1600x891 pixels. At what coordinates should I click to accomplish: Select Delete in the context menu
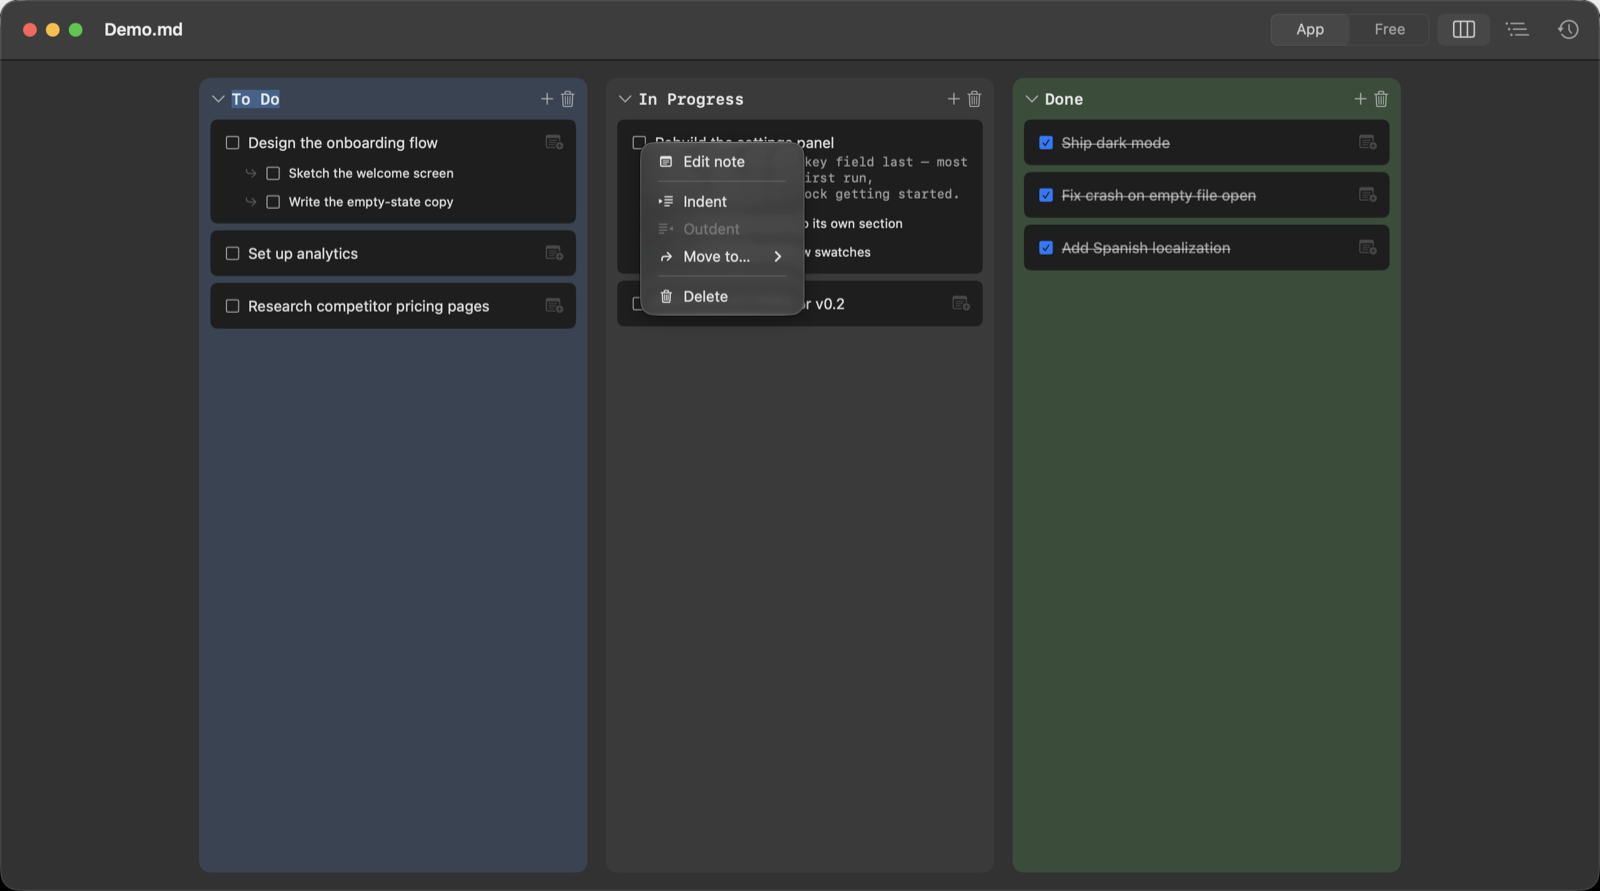pyautogui.click(x=722, y=297)
